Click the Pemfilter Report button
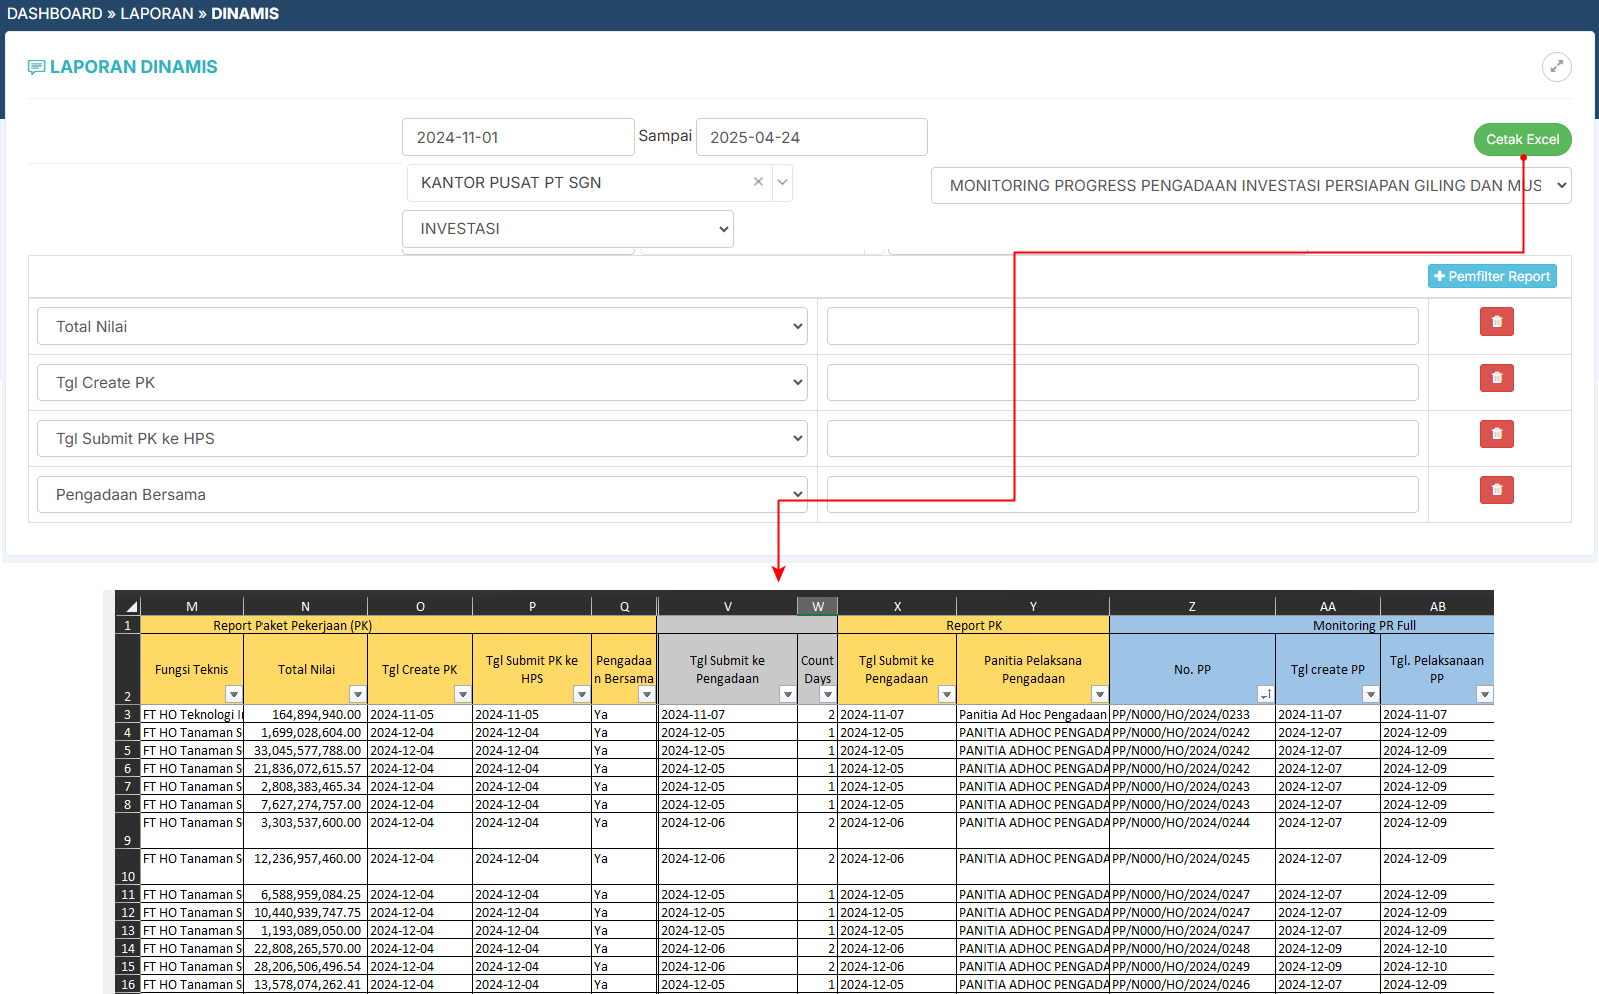Screen dimensions: 1599x994 [x=1491, y=276]
